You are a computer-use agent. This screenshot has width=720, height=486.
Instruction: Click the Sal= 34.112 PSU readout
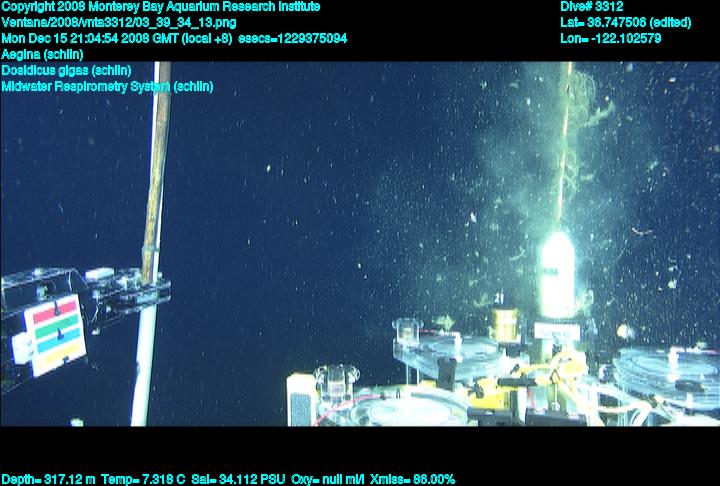coord(235,479)
